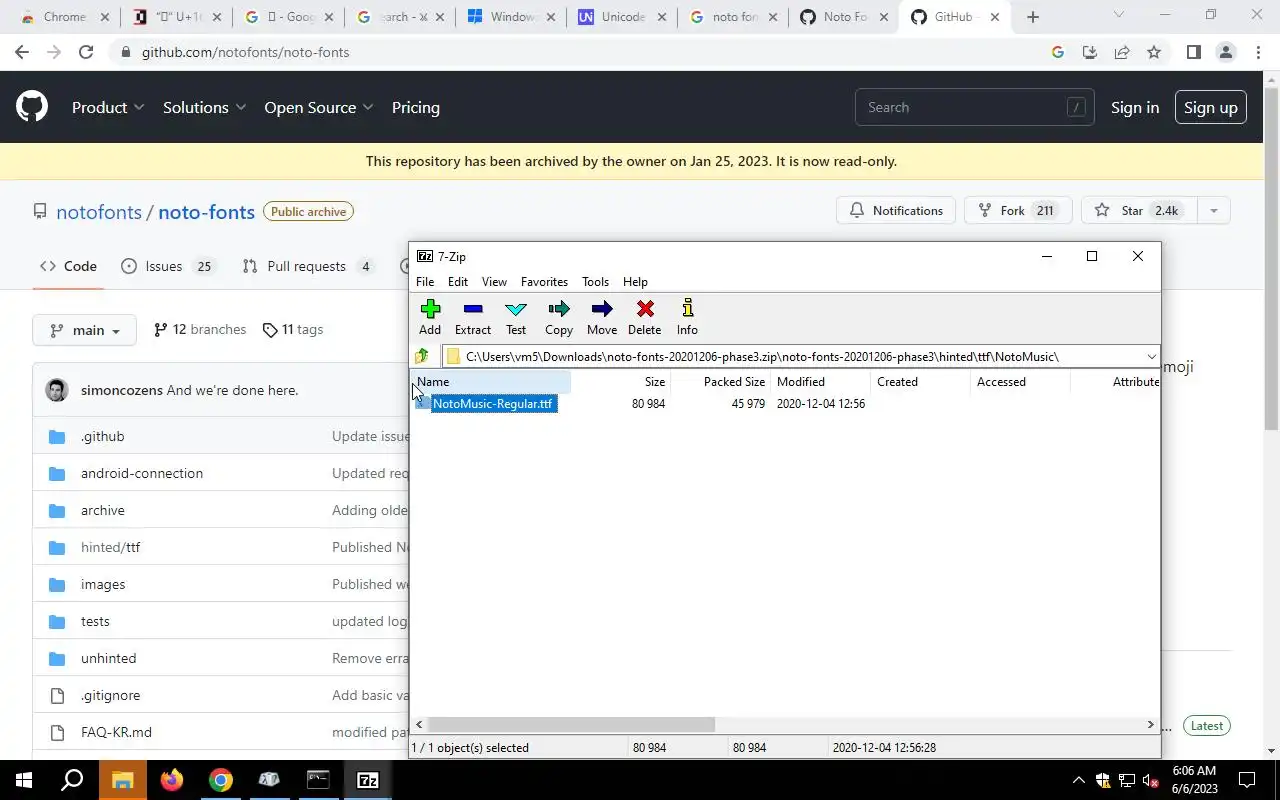Image resolution: width=1280 pixels, height=800 pixels.
Task: Open the Help menu in 7-Zip
Action: (x=635, y=282)
